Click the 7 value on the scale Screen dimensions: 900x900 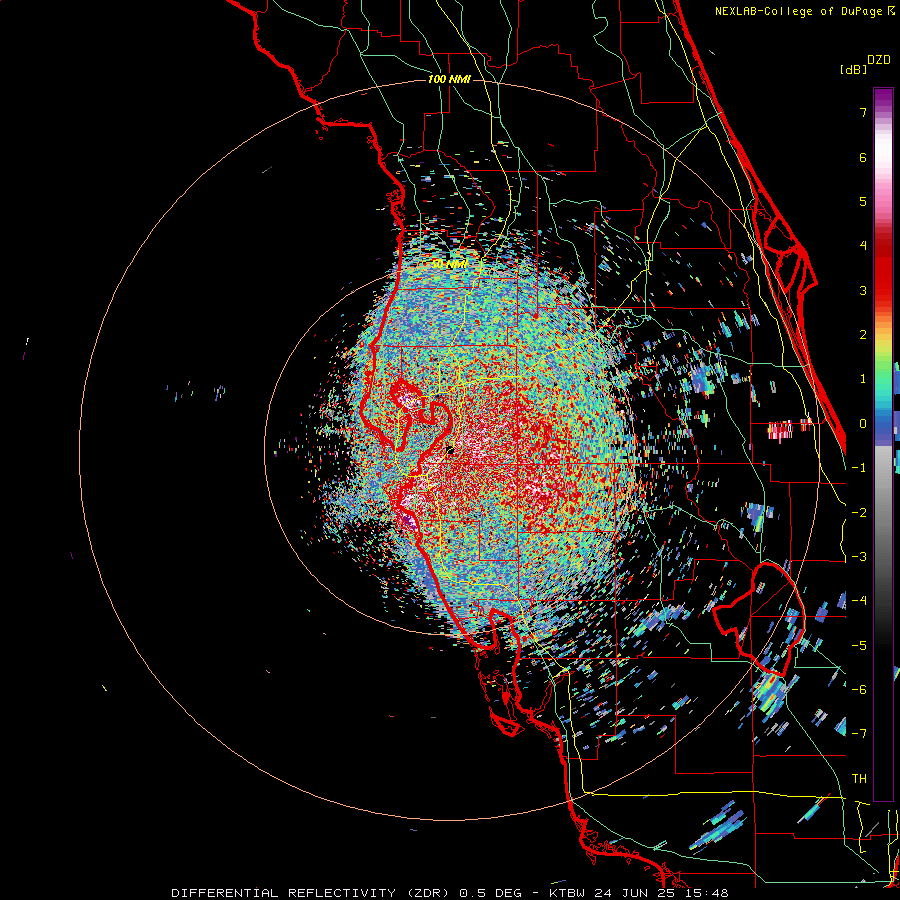pos(863,112)
